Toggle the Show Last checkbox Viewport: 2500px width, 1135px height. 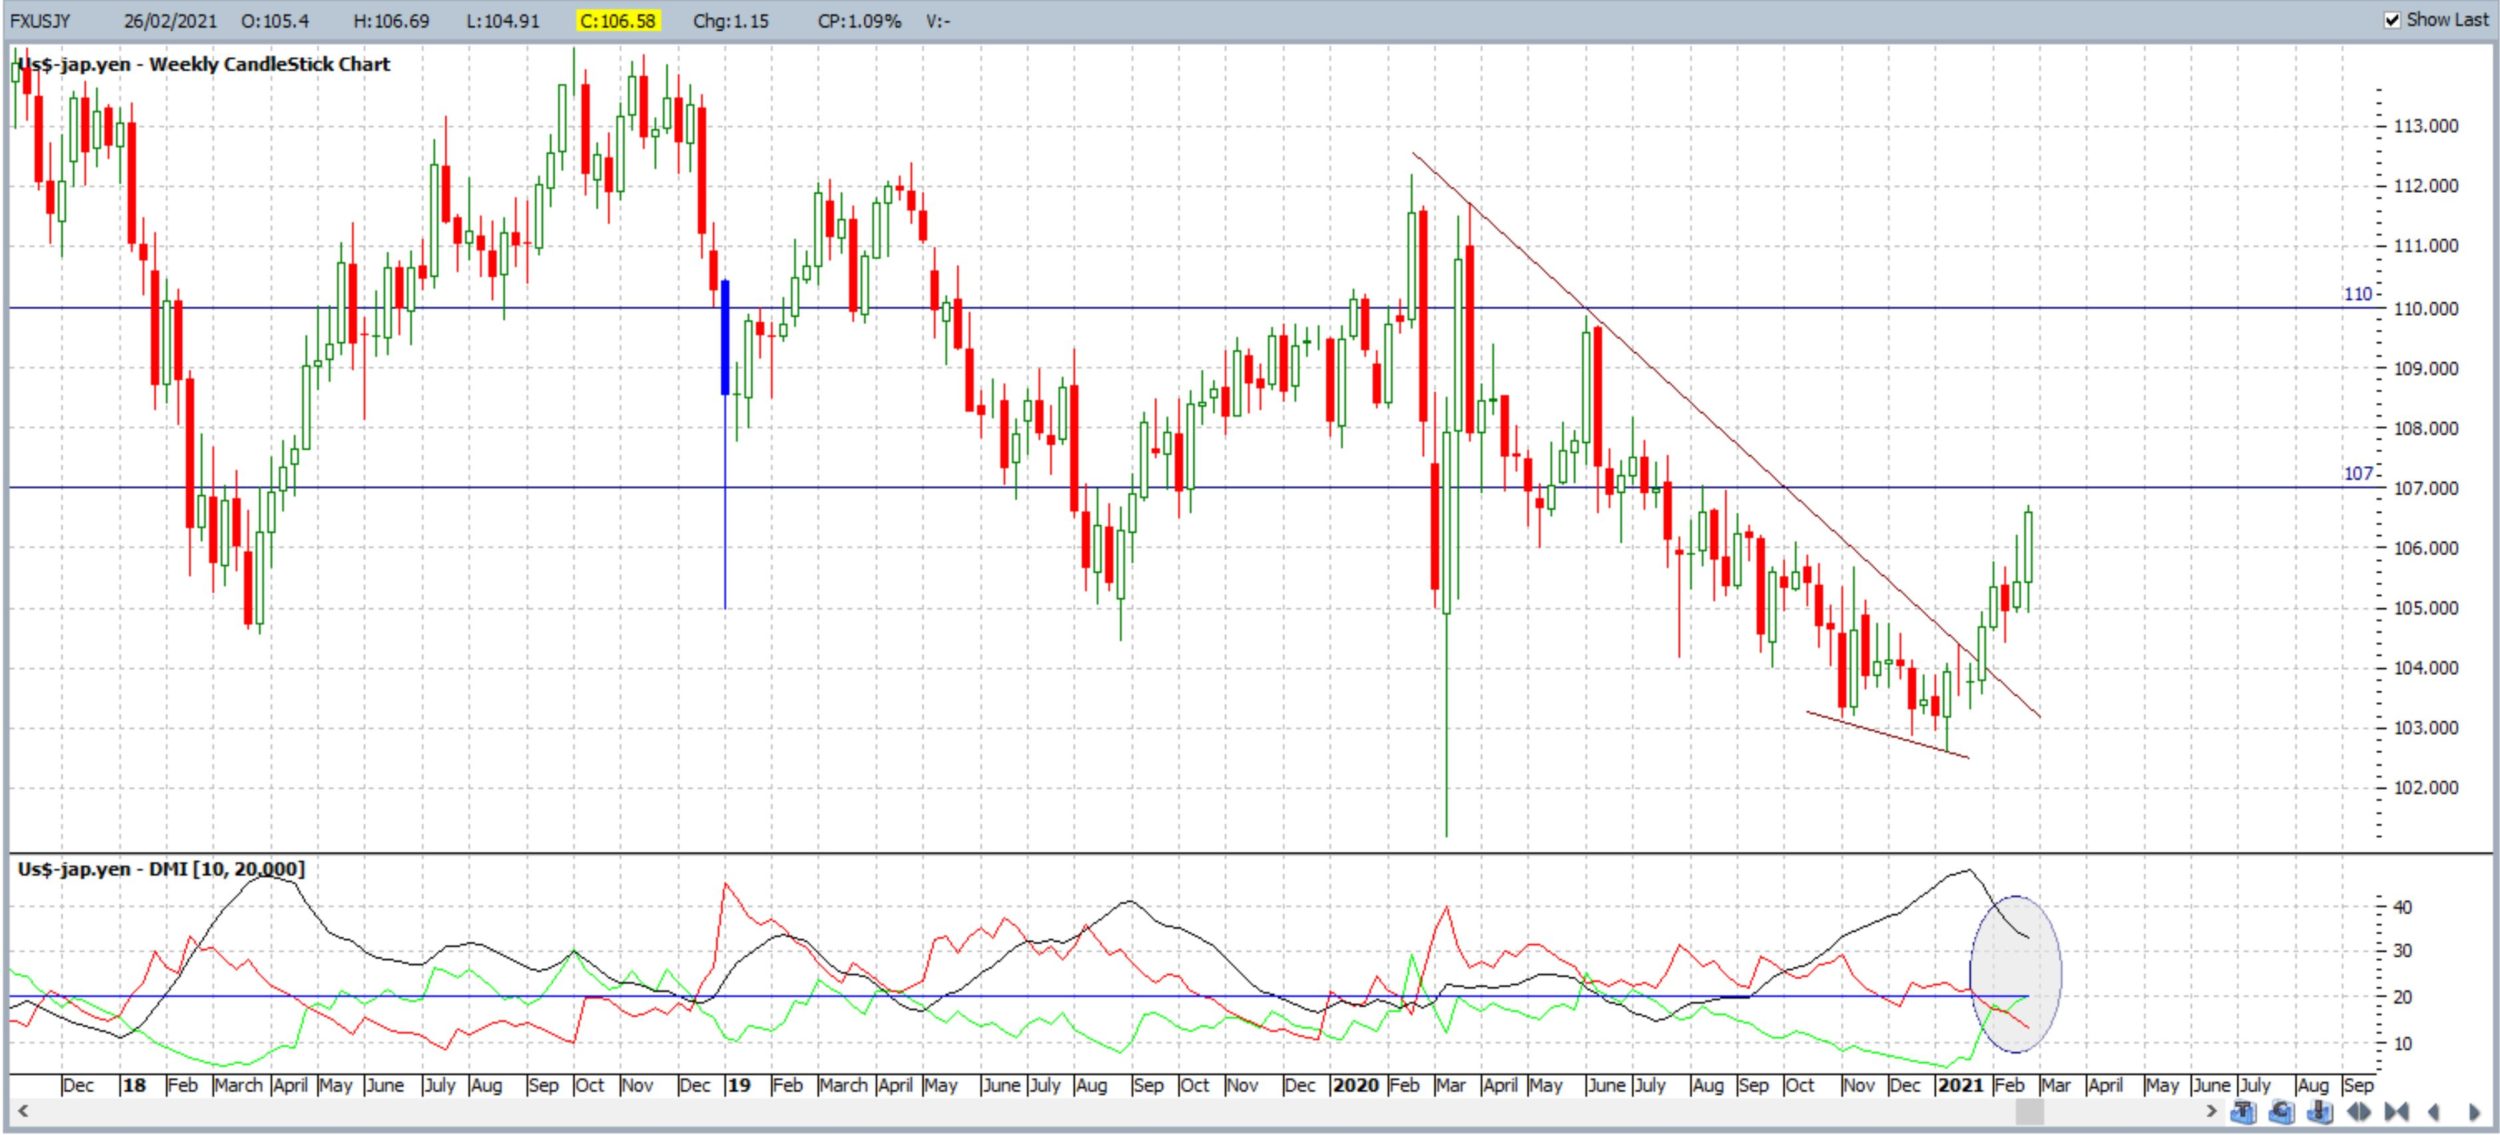pyautogui.click(x=2393, y=20)
